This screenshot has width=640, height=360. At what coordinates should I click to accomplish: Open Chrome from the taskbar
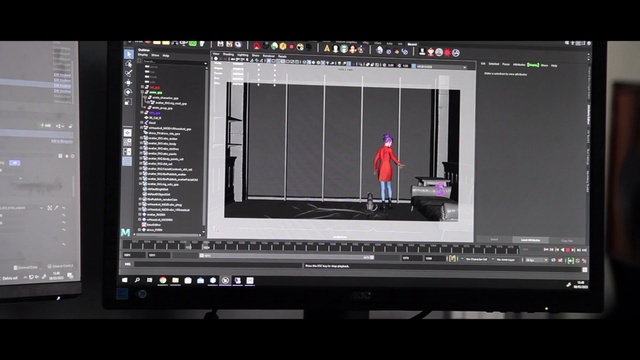tap(163, 280)
